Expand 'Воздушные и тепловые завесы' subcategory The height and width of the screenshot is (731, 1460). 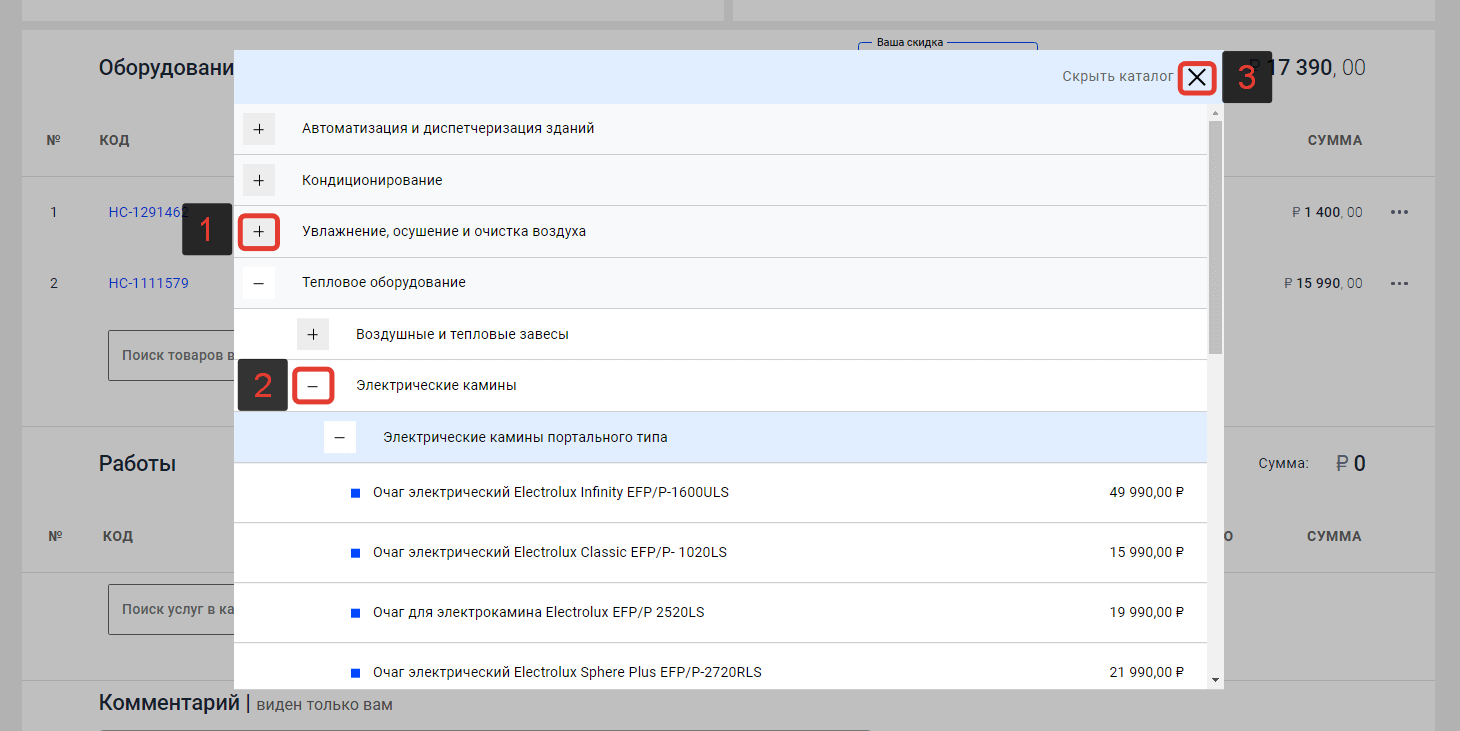point(313,335)
